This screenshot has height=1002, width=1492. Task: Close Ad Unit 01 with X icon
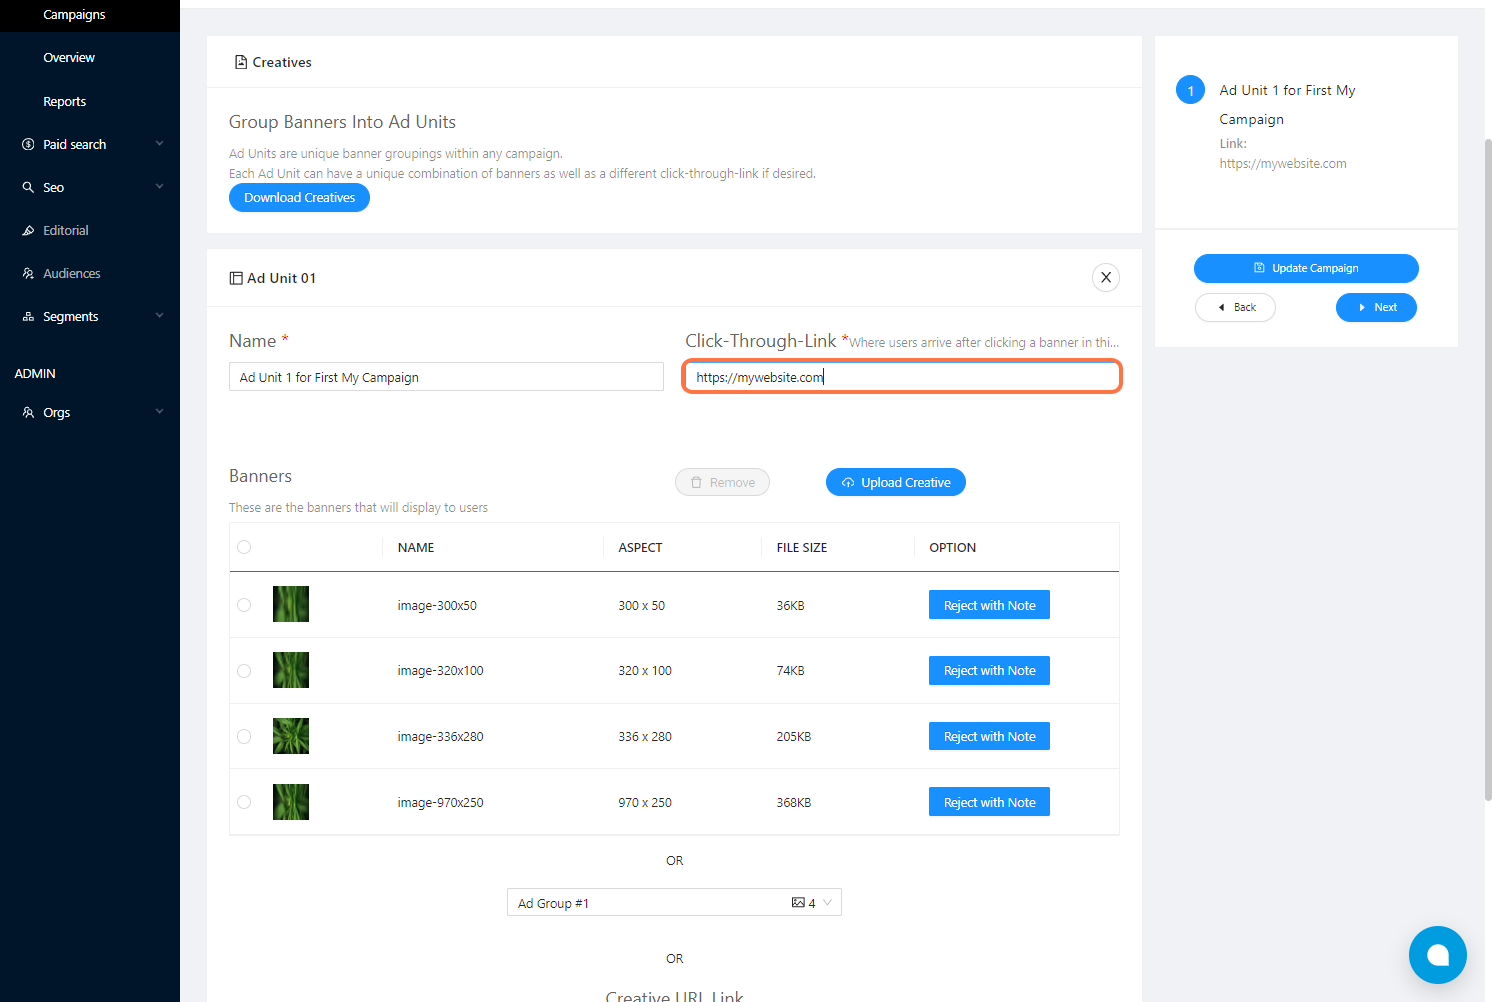pos(1105,278)
